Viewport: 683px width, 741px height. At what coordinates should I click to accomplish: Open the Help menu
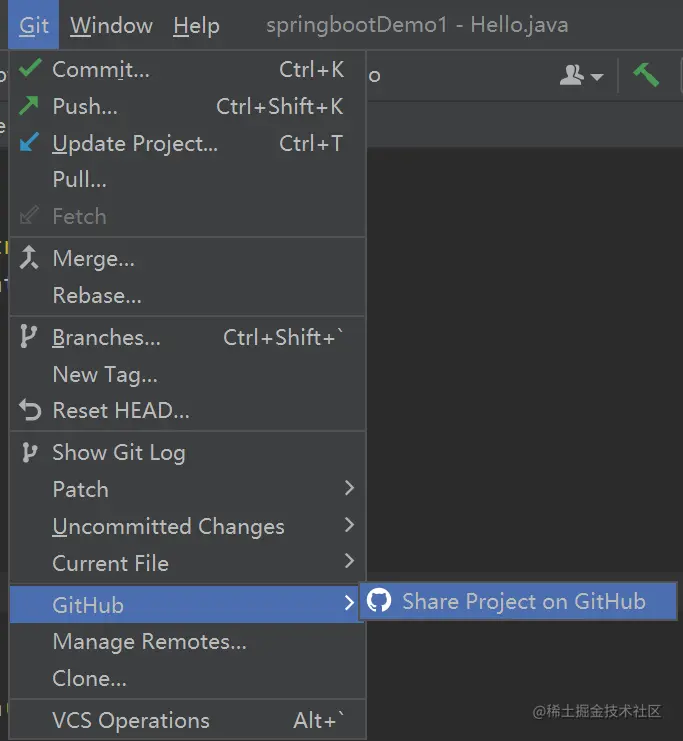tap(196, 26)
